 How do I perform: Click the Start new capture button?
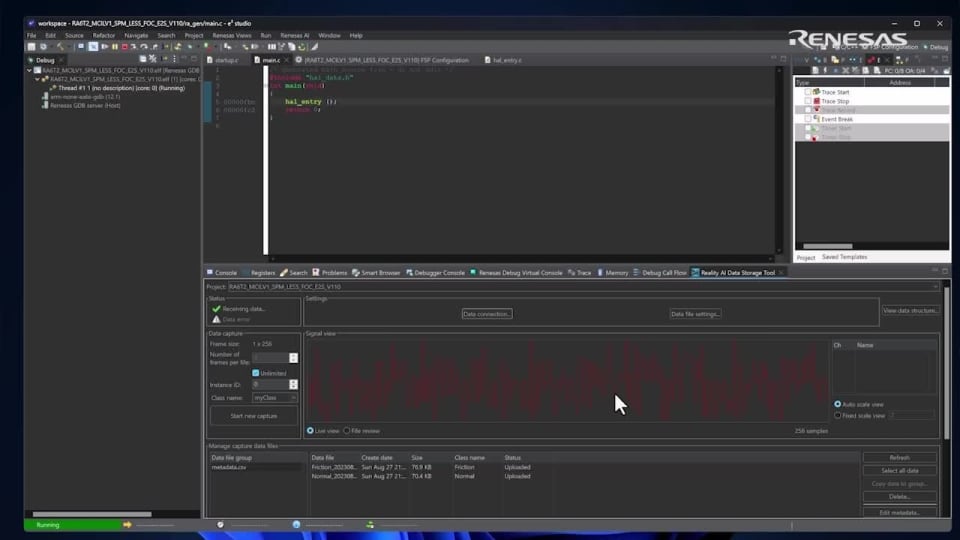pos(253,416)
